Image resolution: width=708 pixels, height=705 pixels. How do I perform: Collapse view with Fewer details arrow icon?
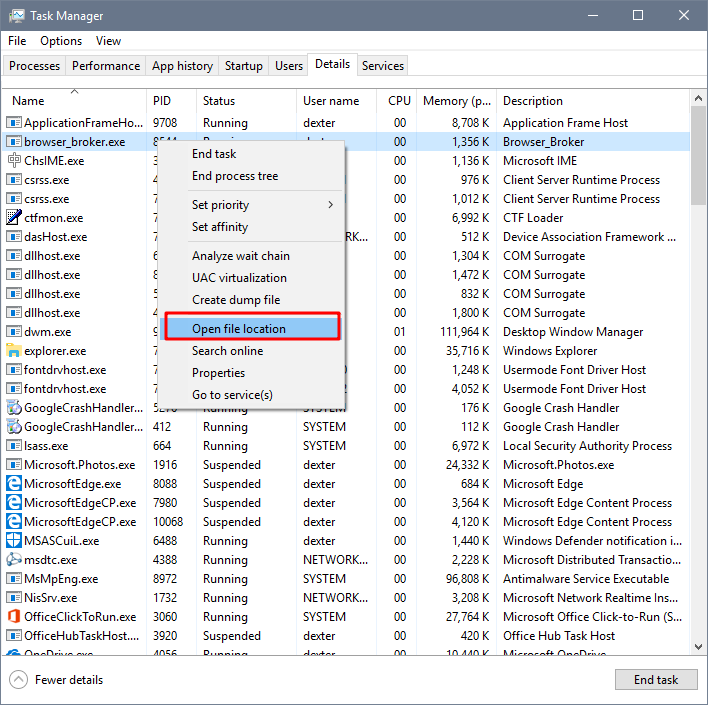(18, 680)
